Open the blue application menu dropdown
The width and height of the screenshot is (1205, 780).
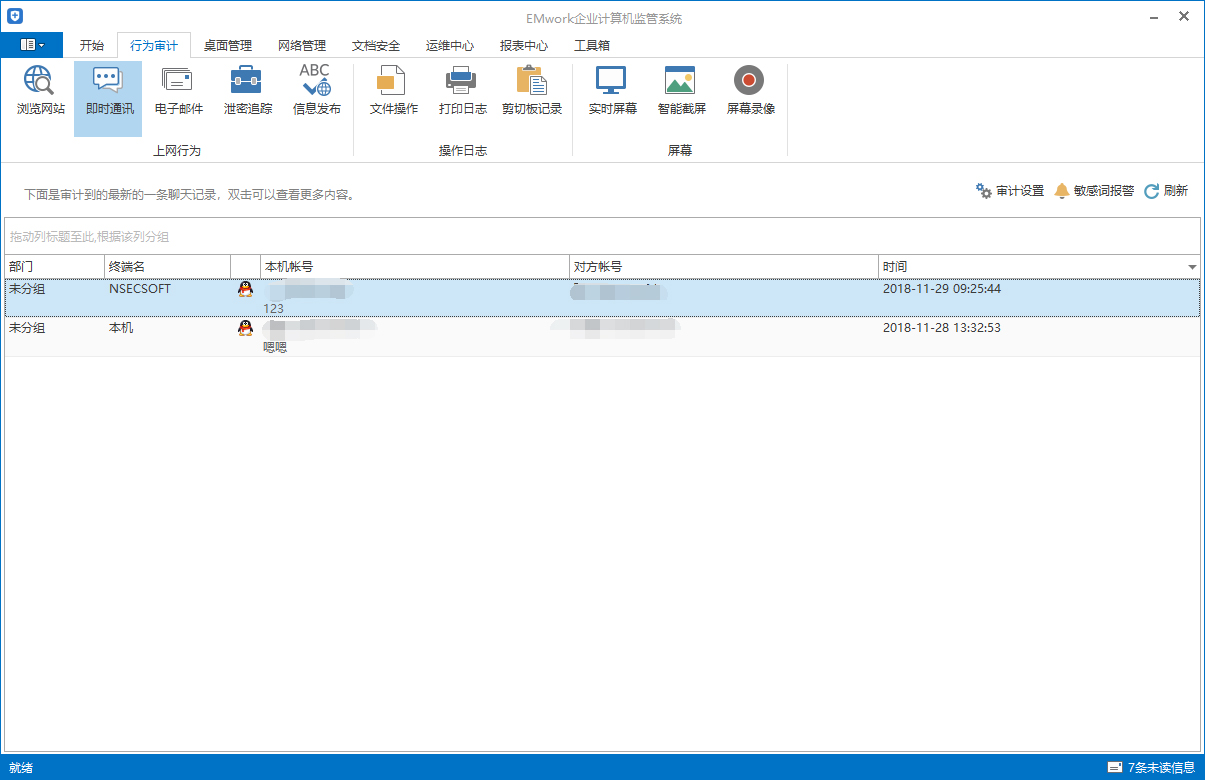[x=32, y=45]
